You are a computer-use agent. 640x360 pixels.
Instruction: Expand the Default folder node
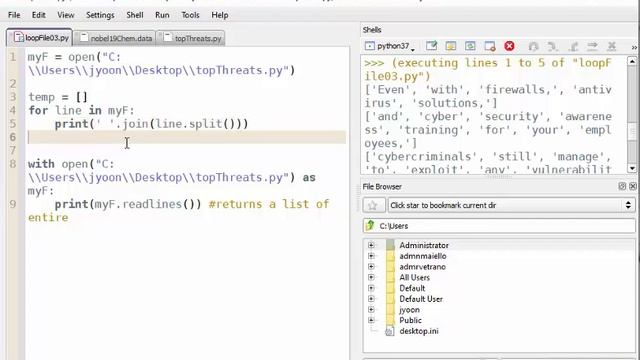371,288
